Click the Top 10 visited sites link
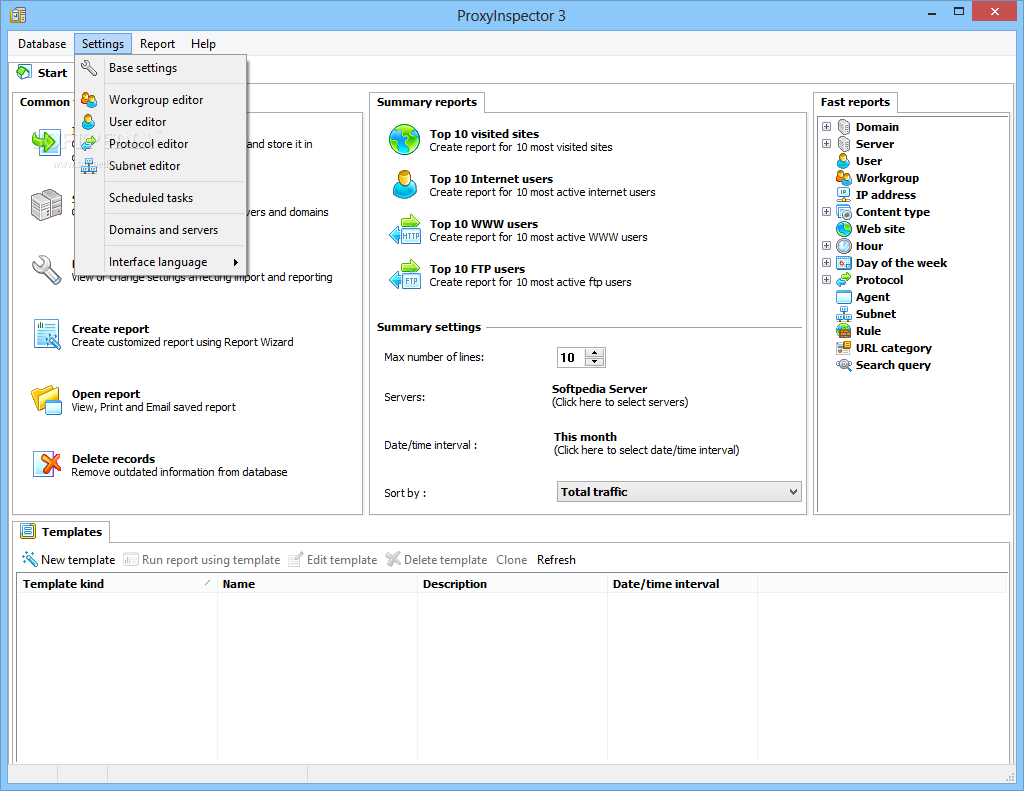 coord(484,134)
